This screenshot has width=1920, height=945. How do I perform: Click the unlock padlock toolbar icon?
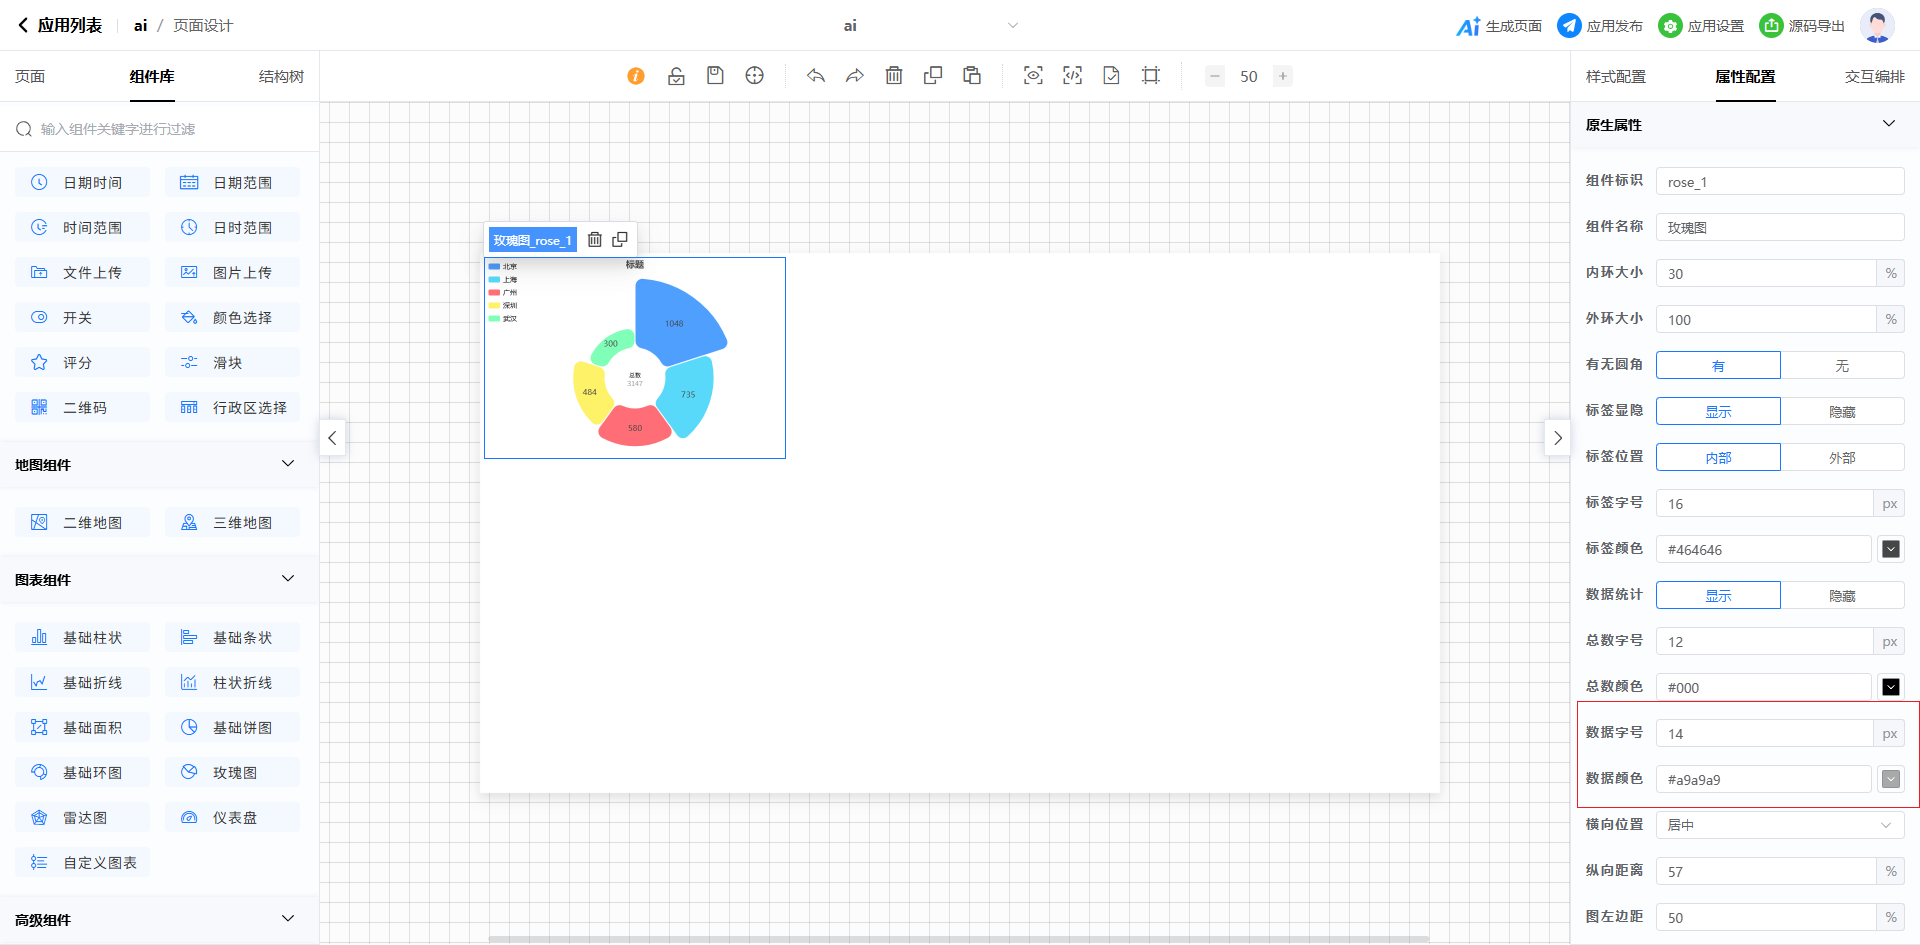pyautogui.click(x=676, y=76)
